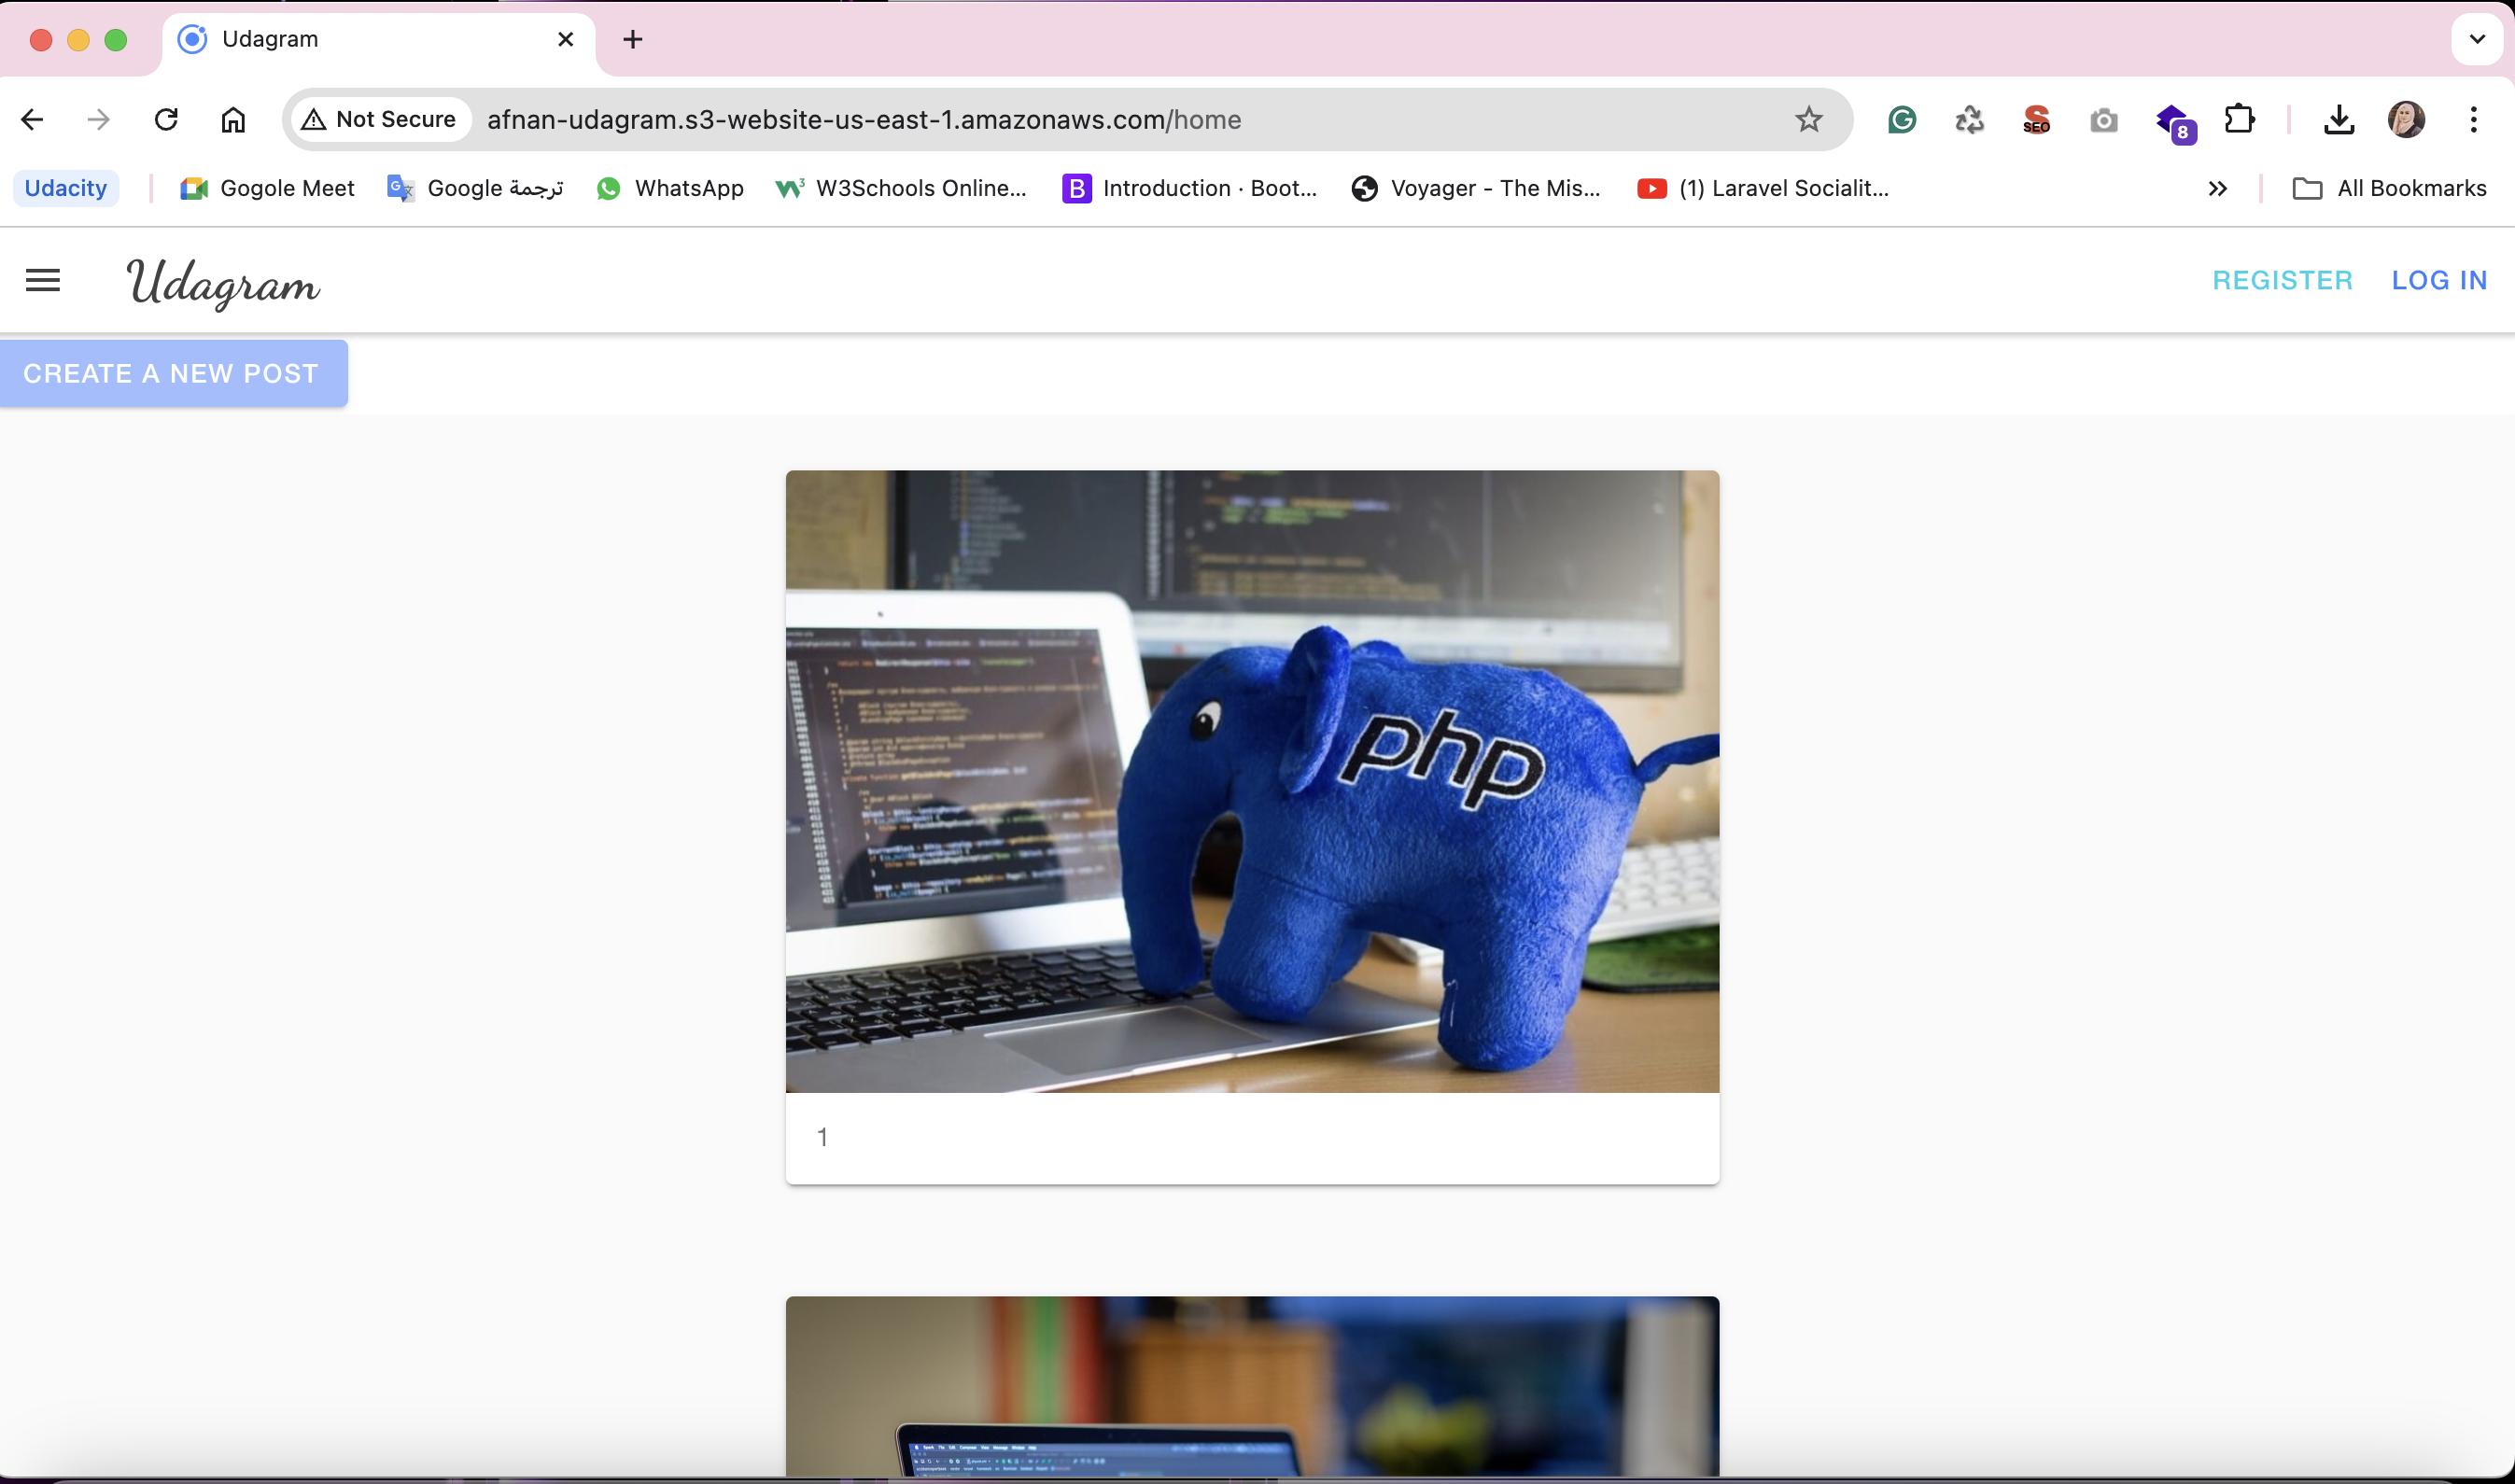Click the LOG IN link
2515x1484 pixels.
pyautogui.click(x=2438, y=281)
